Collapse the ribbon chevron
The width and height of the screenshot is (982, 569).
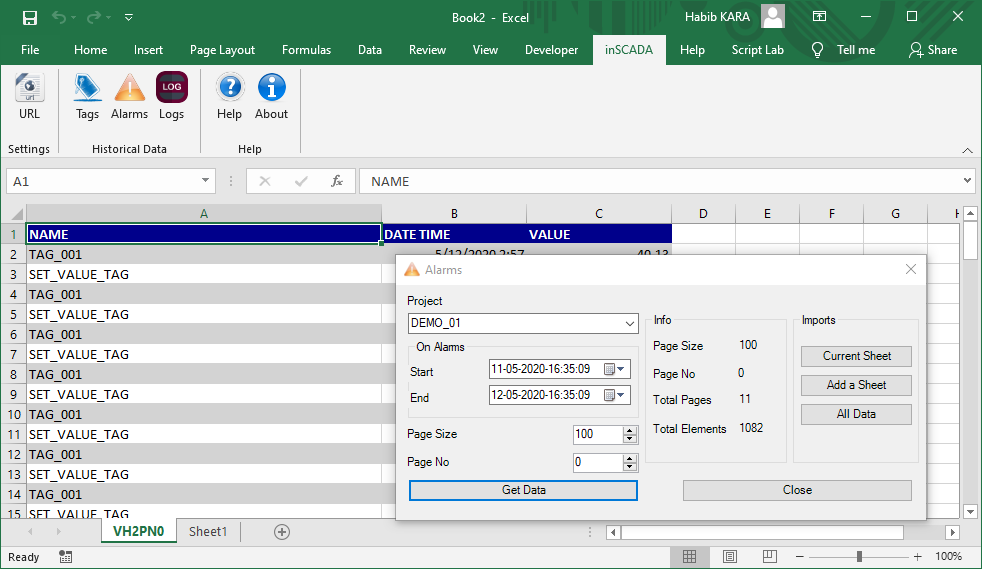point(968,150)
